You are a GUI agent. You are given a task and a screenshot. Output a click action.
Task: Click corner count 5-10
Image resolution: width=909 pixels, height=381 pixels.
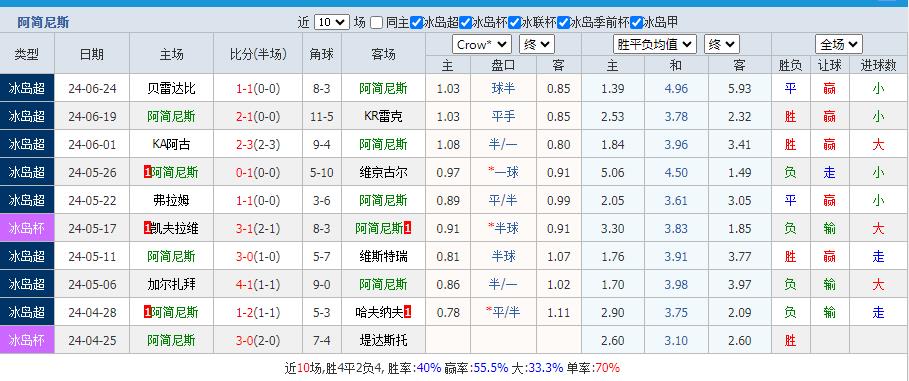coord(322,172)
